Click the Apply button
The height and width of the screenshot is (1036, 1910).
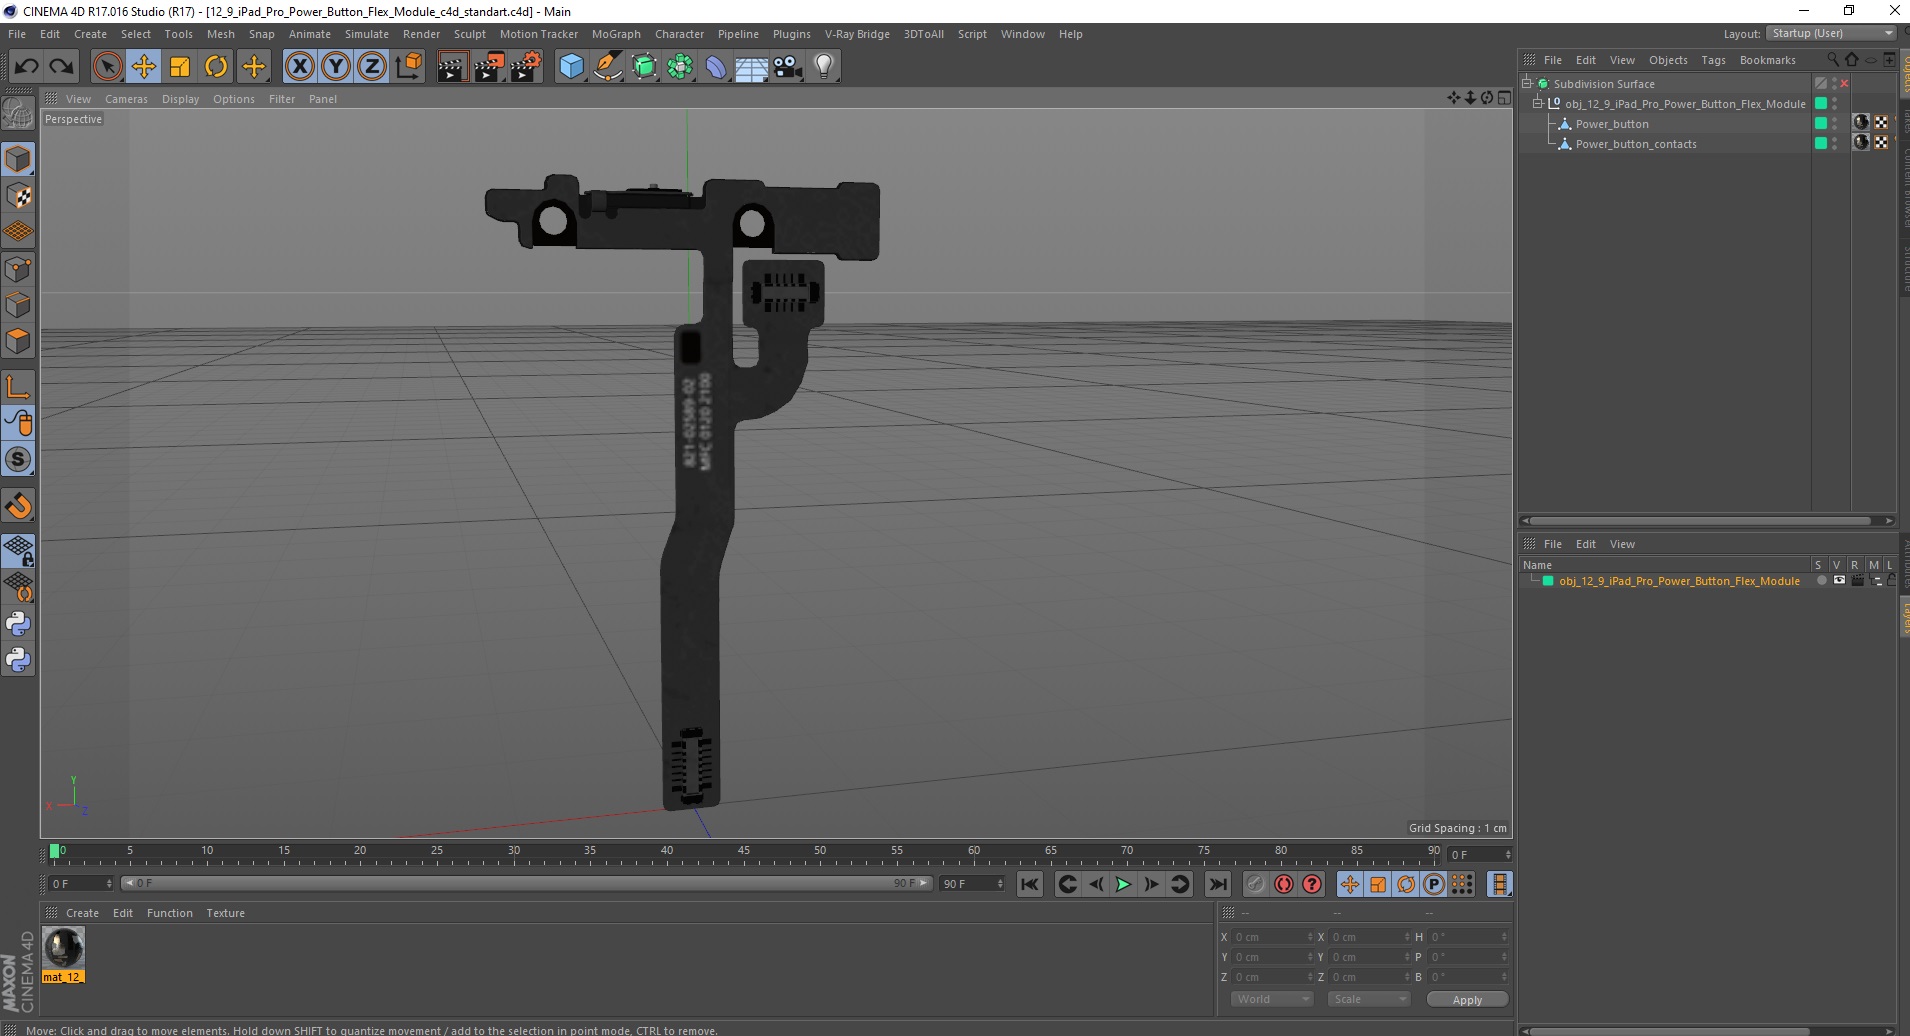pos(1467,1000)
